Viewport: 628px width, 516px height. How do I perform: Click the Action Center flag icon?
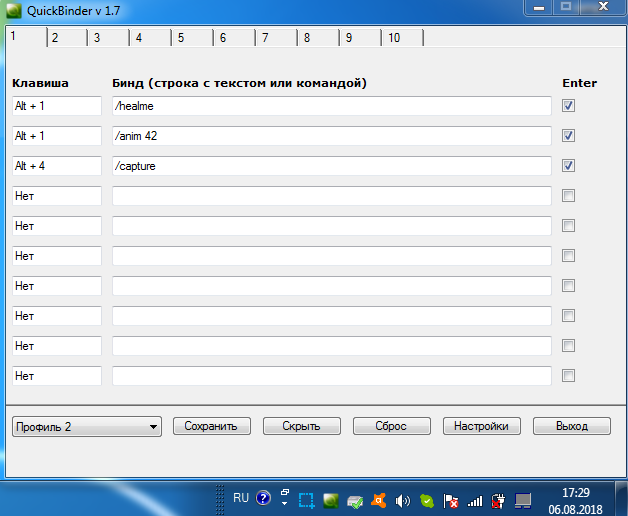(x=451, y=499)
